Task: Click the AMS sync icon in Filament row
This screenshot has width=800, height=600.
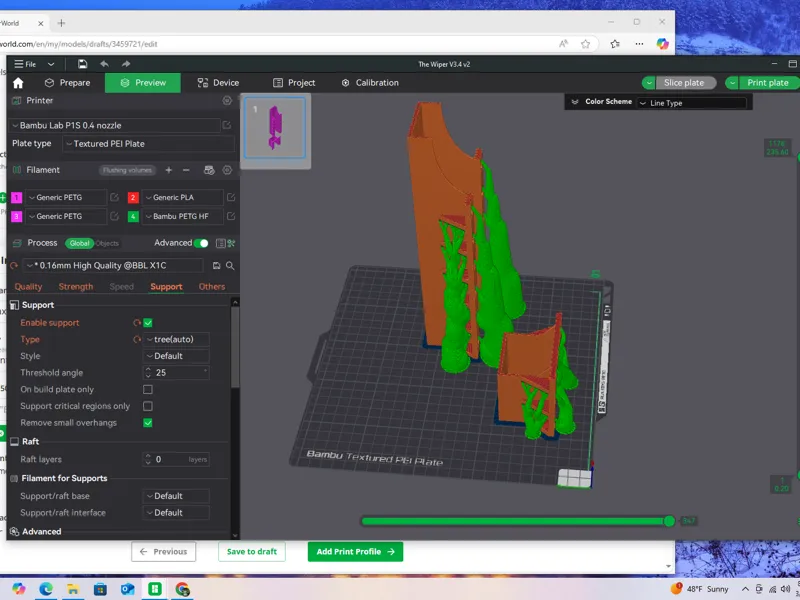Action: tap(209, 170)
